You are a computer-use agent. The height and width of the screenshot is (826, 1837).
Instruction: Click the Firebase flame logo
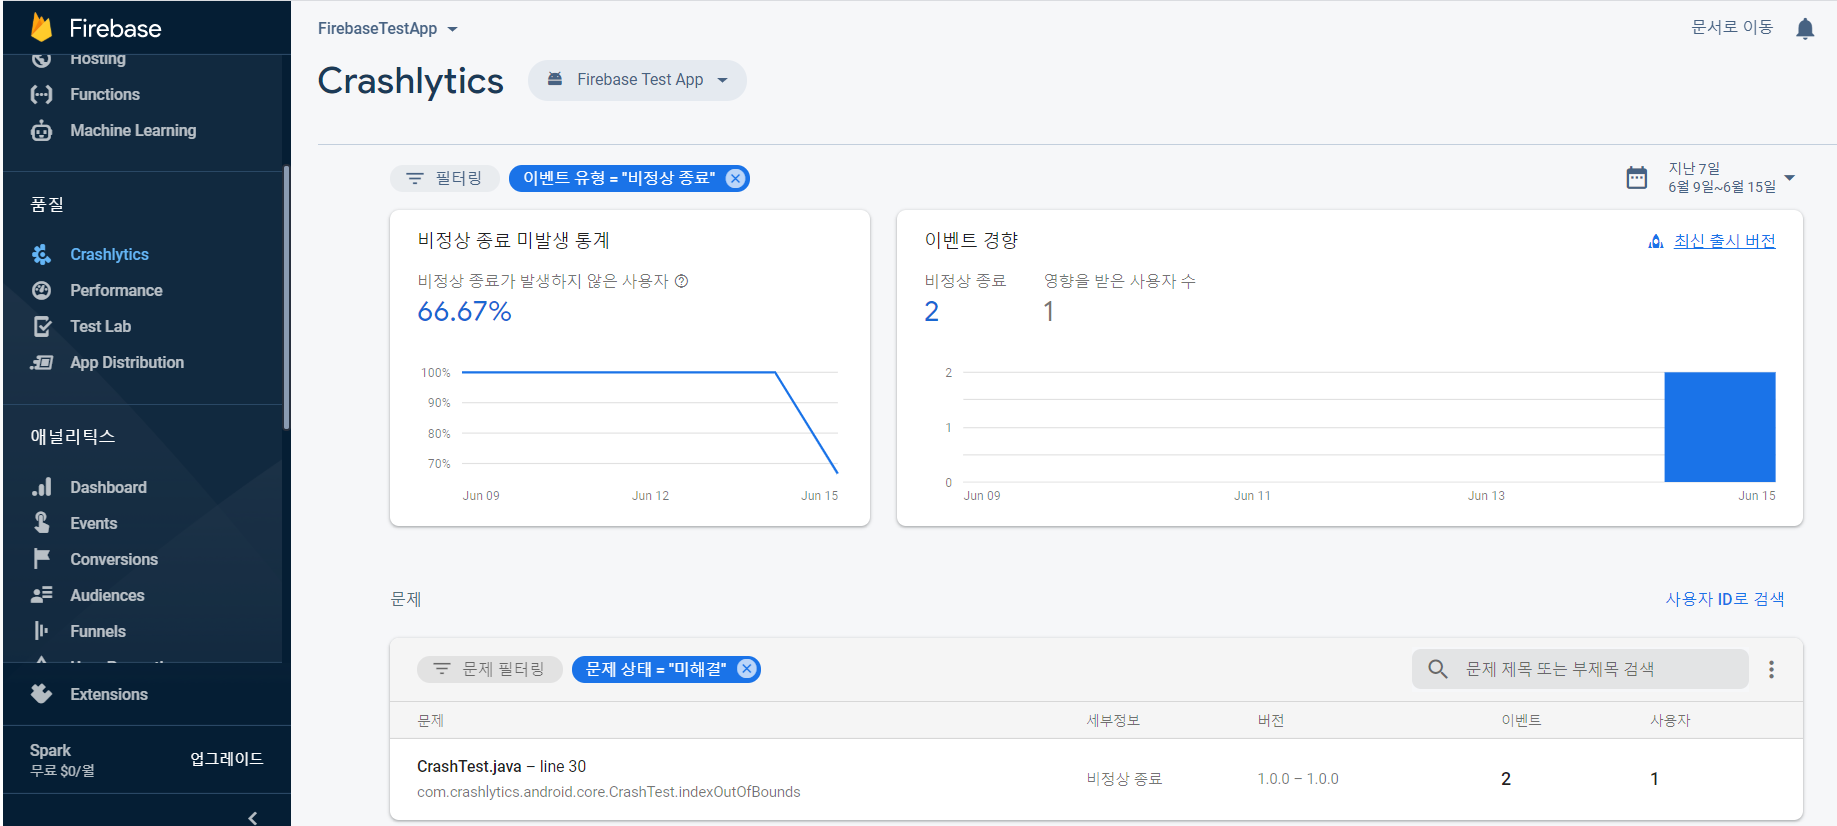41,27
